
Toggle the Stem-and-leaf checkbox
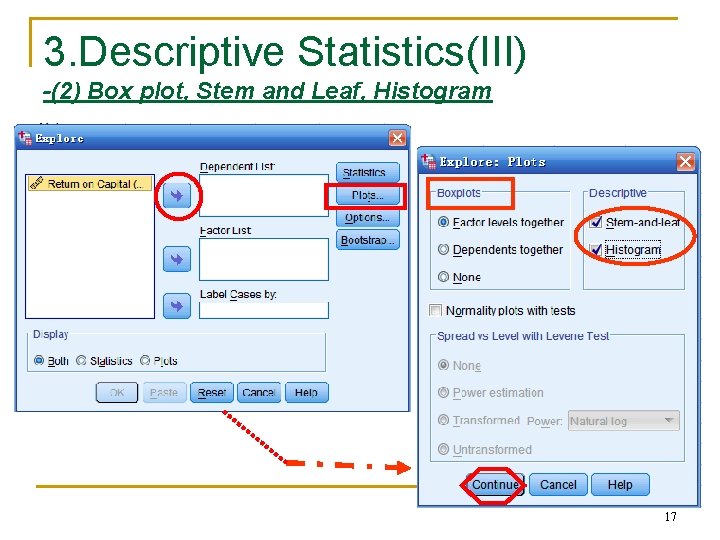coord(596,222)
